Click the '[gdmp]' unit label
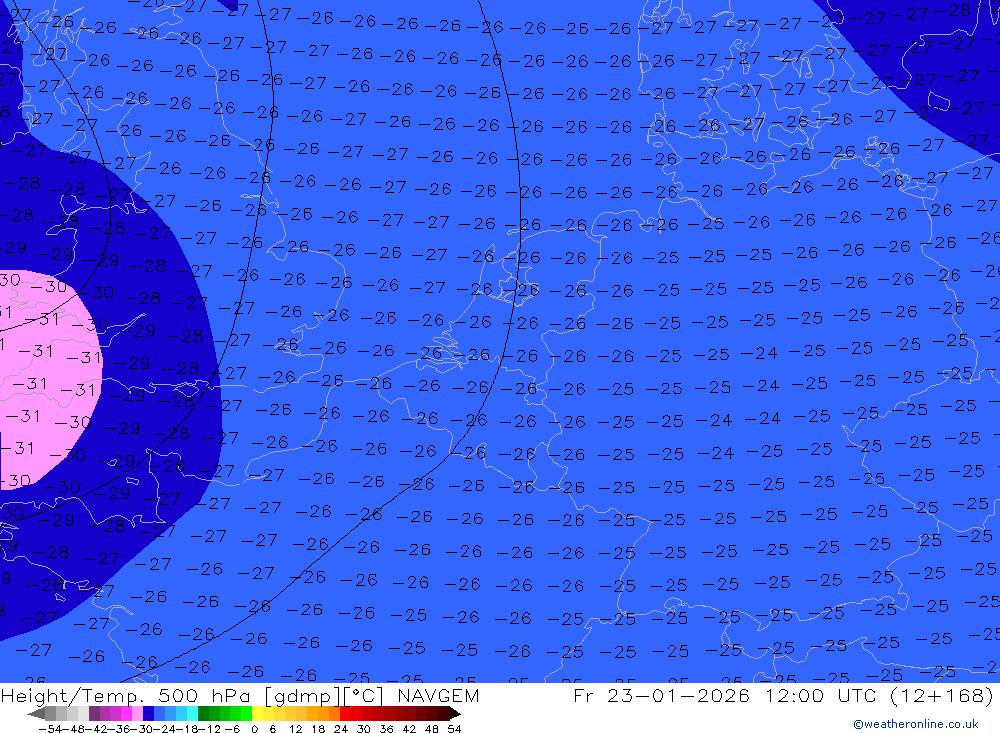The image size is (1000, 733). pyautogui.click(x=303, y=696)
